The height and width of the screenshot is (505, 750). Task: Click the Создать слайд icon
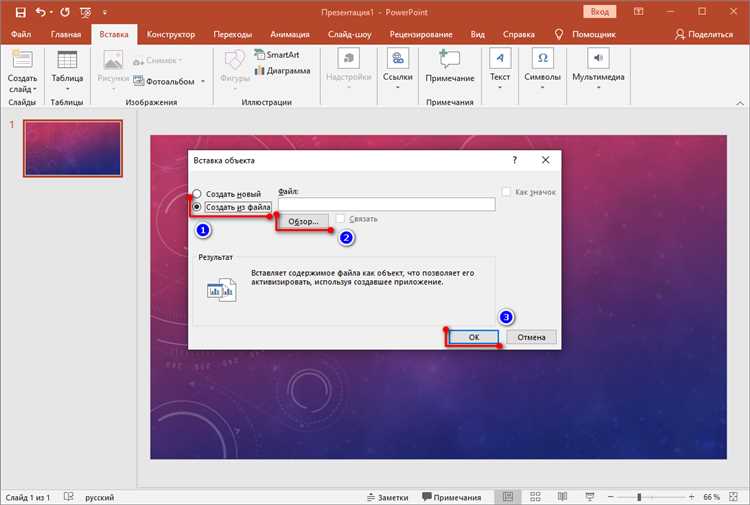coord(22,60)
